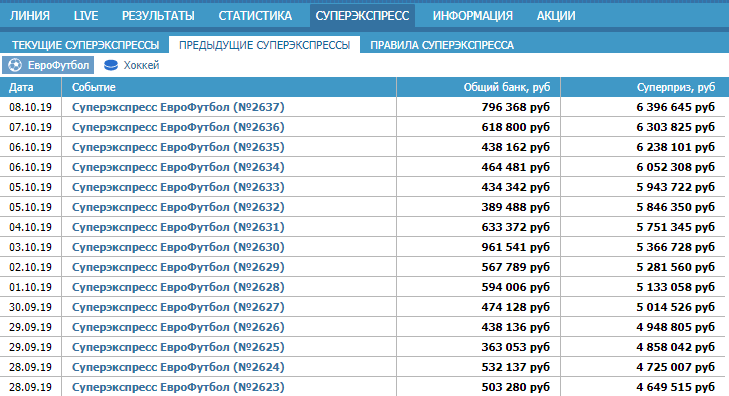Open Суперэкспресс ЕвроФутбол №2623
This screenshot has width=729, height=396.
pos(178,387)
